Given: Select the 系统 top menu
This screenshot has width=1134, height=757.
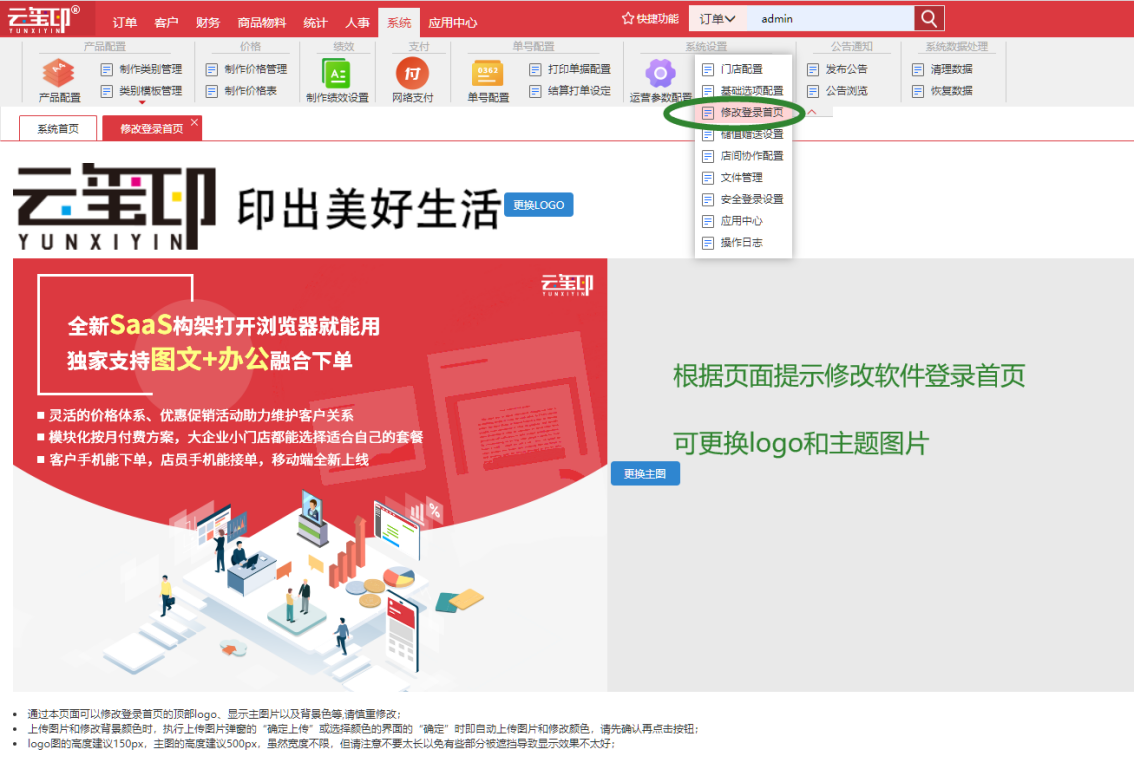Looking at the screenshot, I should coord(398,22).
